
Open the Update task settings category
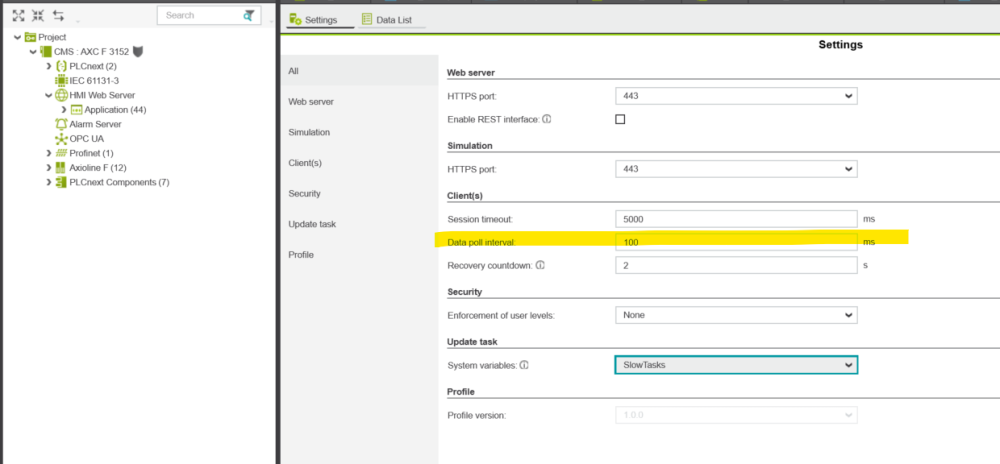pos(314,224)
